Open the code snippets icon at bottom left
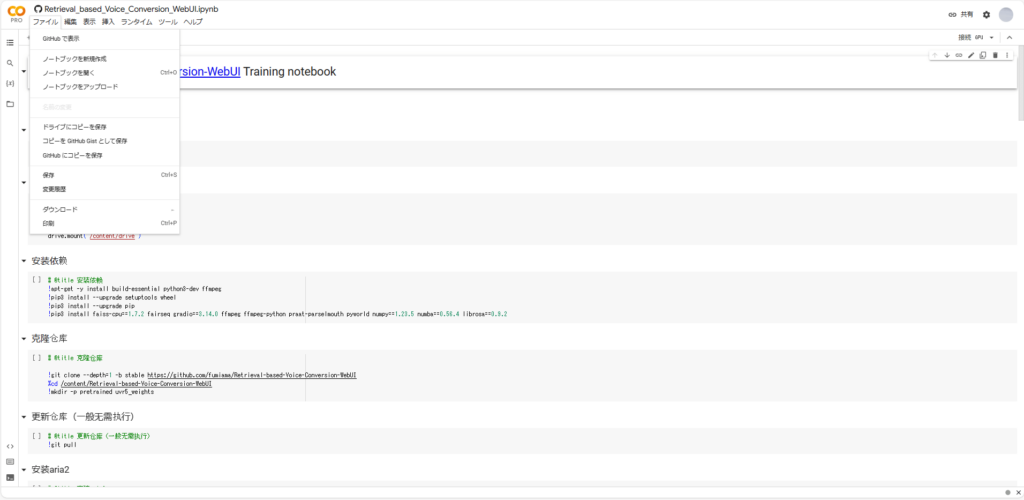Image resolution: width=1024 pixels, height=500 pixels. pyautogui.click(x=10, y=446)
